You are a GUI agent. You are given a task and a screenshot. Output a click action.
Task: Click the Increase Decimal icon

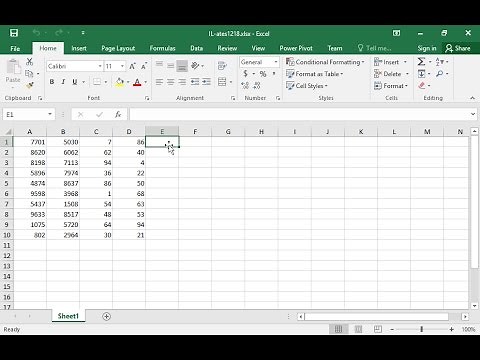(245, 86)
